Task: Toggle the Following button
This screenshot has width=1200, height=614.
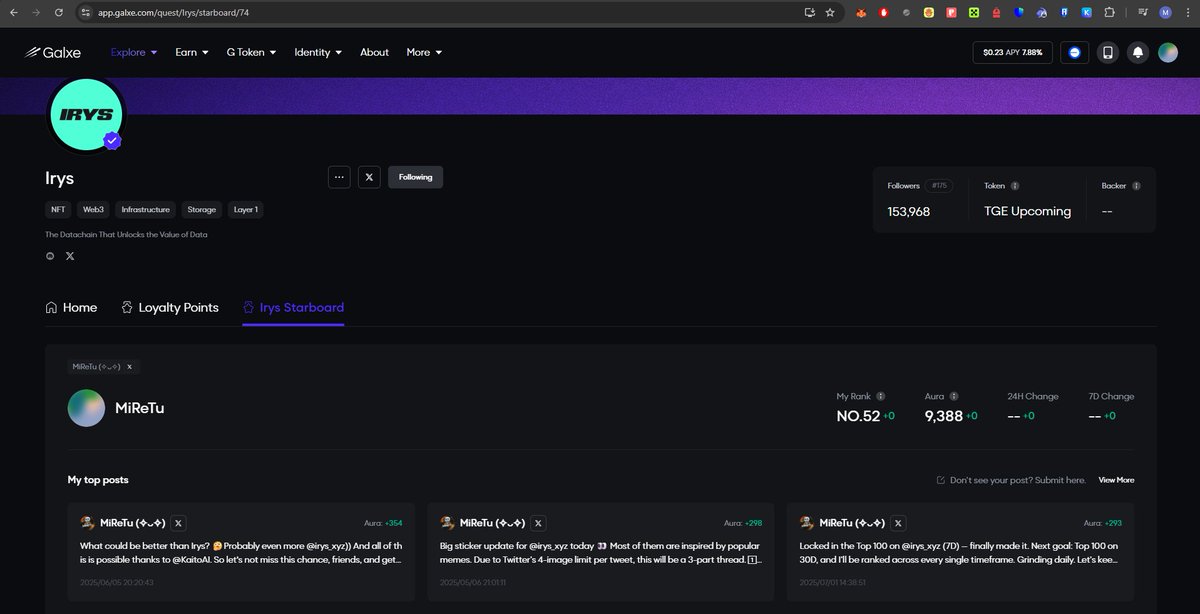Action: point(415,177)
